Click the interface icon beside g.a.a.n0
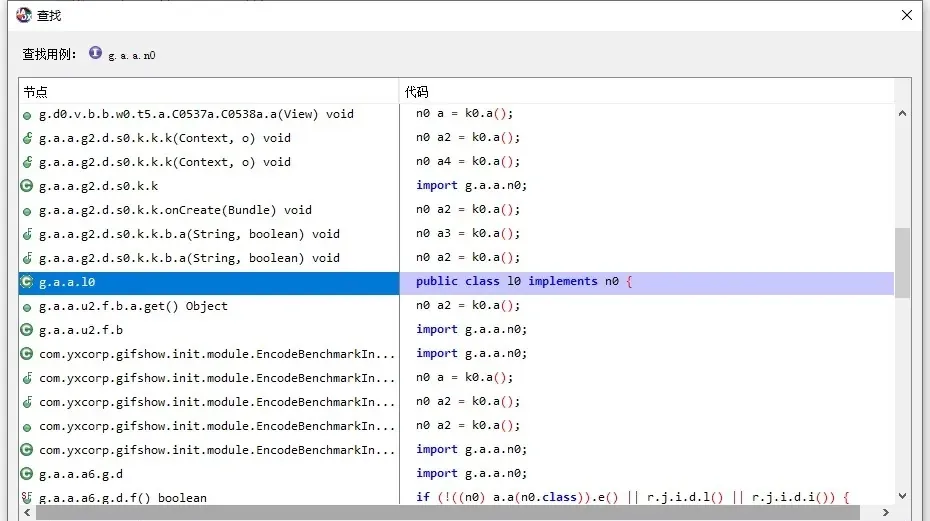The image size is (930, 521). [x=95, y=53]
